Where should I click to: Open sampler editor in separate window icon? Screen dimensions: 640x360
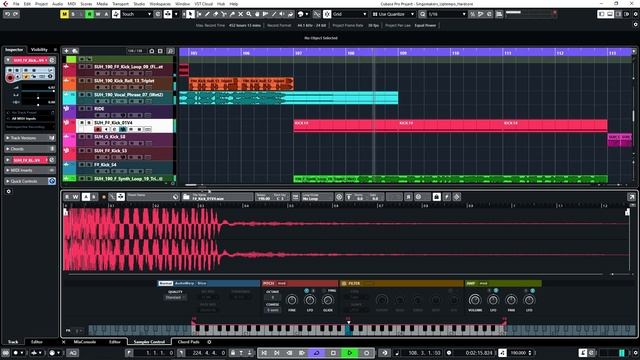coord(631,197)
